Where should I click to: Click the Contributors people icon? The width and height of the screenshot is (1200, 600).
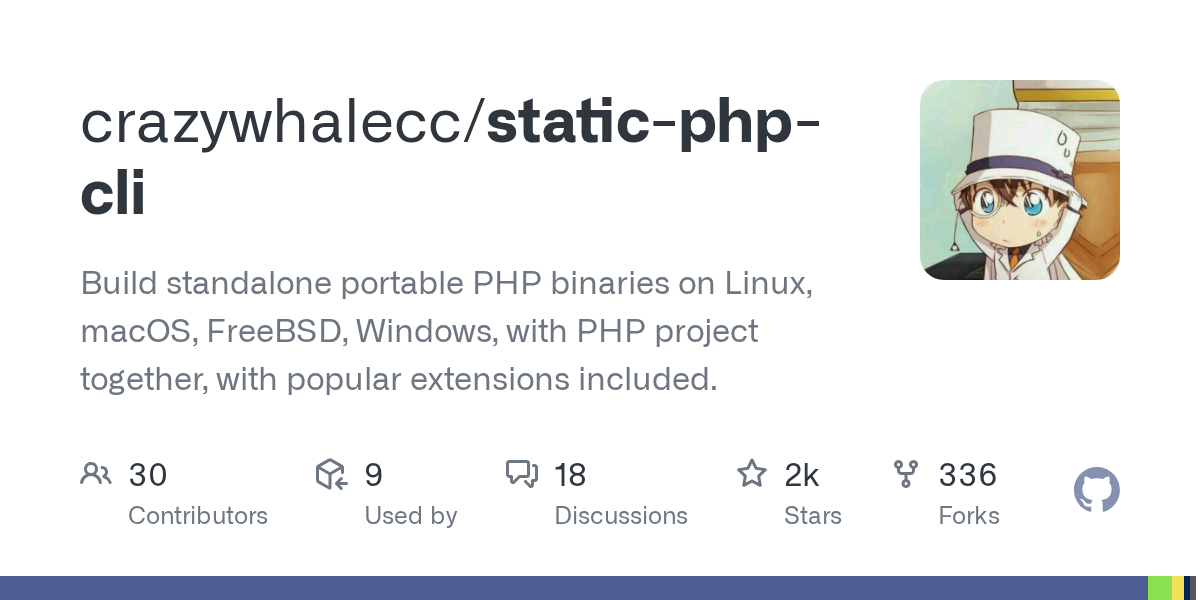coord(96,474)
